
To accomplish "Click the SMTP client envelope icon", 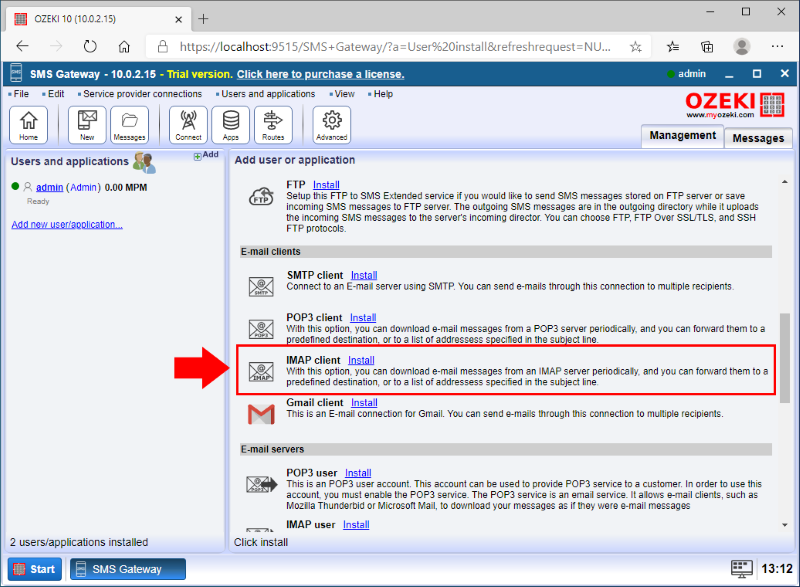I will tap(261, 287).
